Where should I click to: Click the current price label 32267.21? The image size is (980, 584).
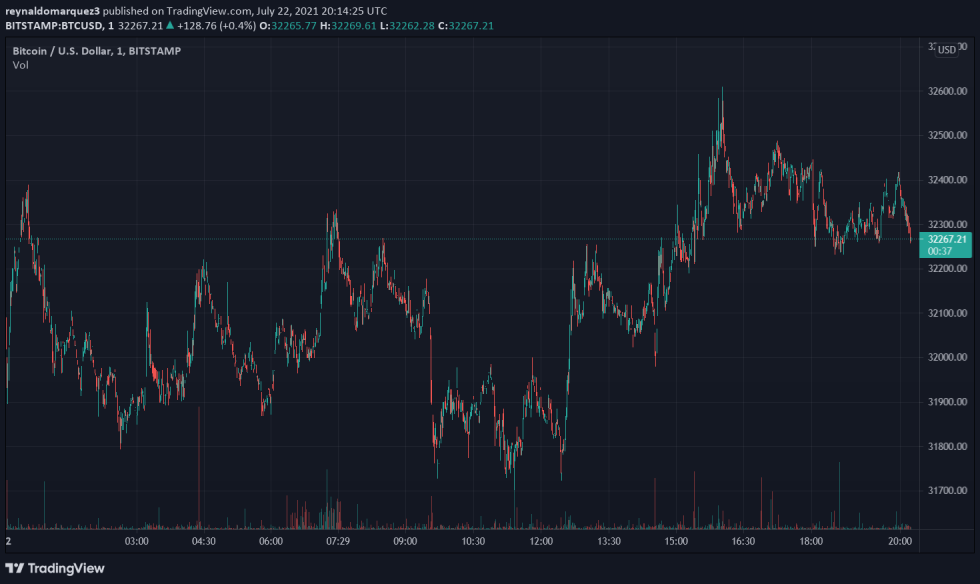[946, 239]
